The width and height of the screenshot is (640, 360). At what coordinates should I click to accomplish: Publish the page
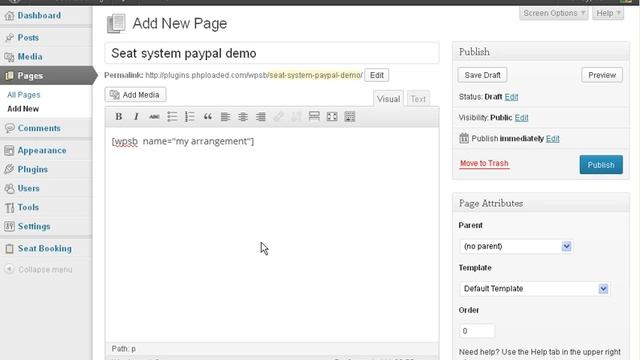coord(601,165)
